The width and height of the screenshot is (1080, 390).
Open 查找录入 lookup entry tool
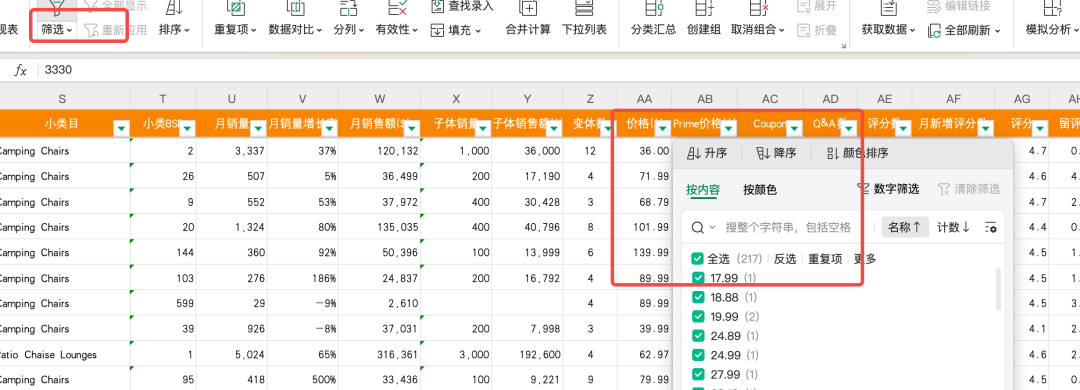click(462, 6)
